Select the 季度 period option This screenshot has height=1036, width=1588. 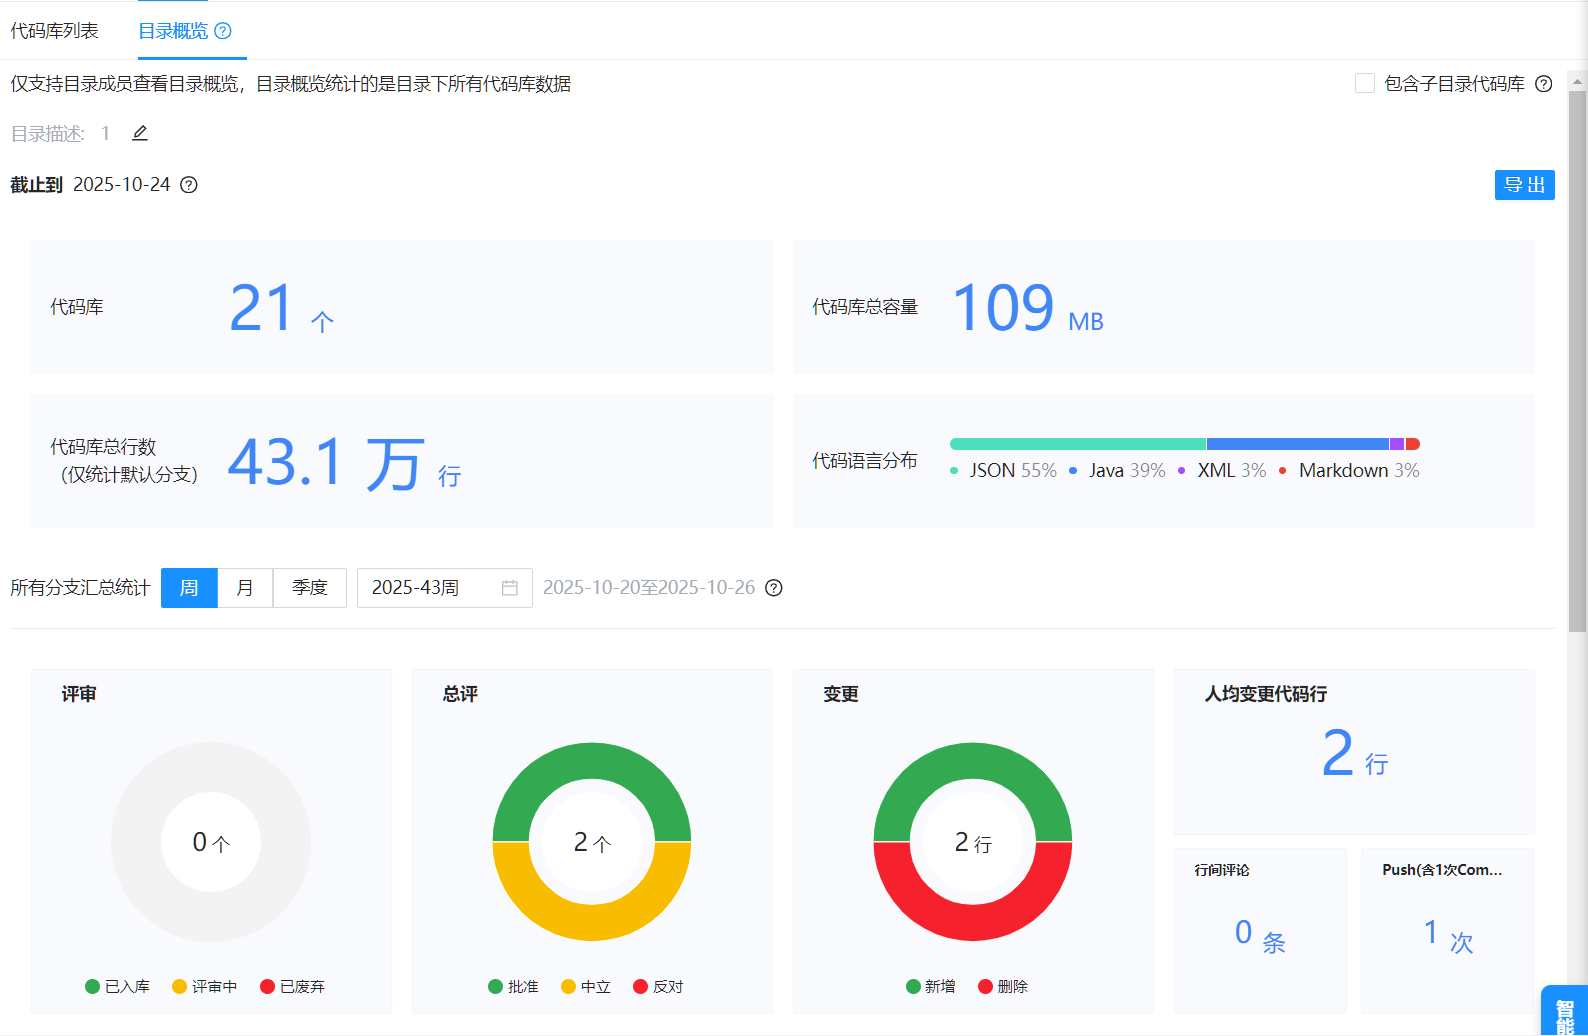click(310, 588)
